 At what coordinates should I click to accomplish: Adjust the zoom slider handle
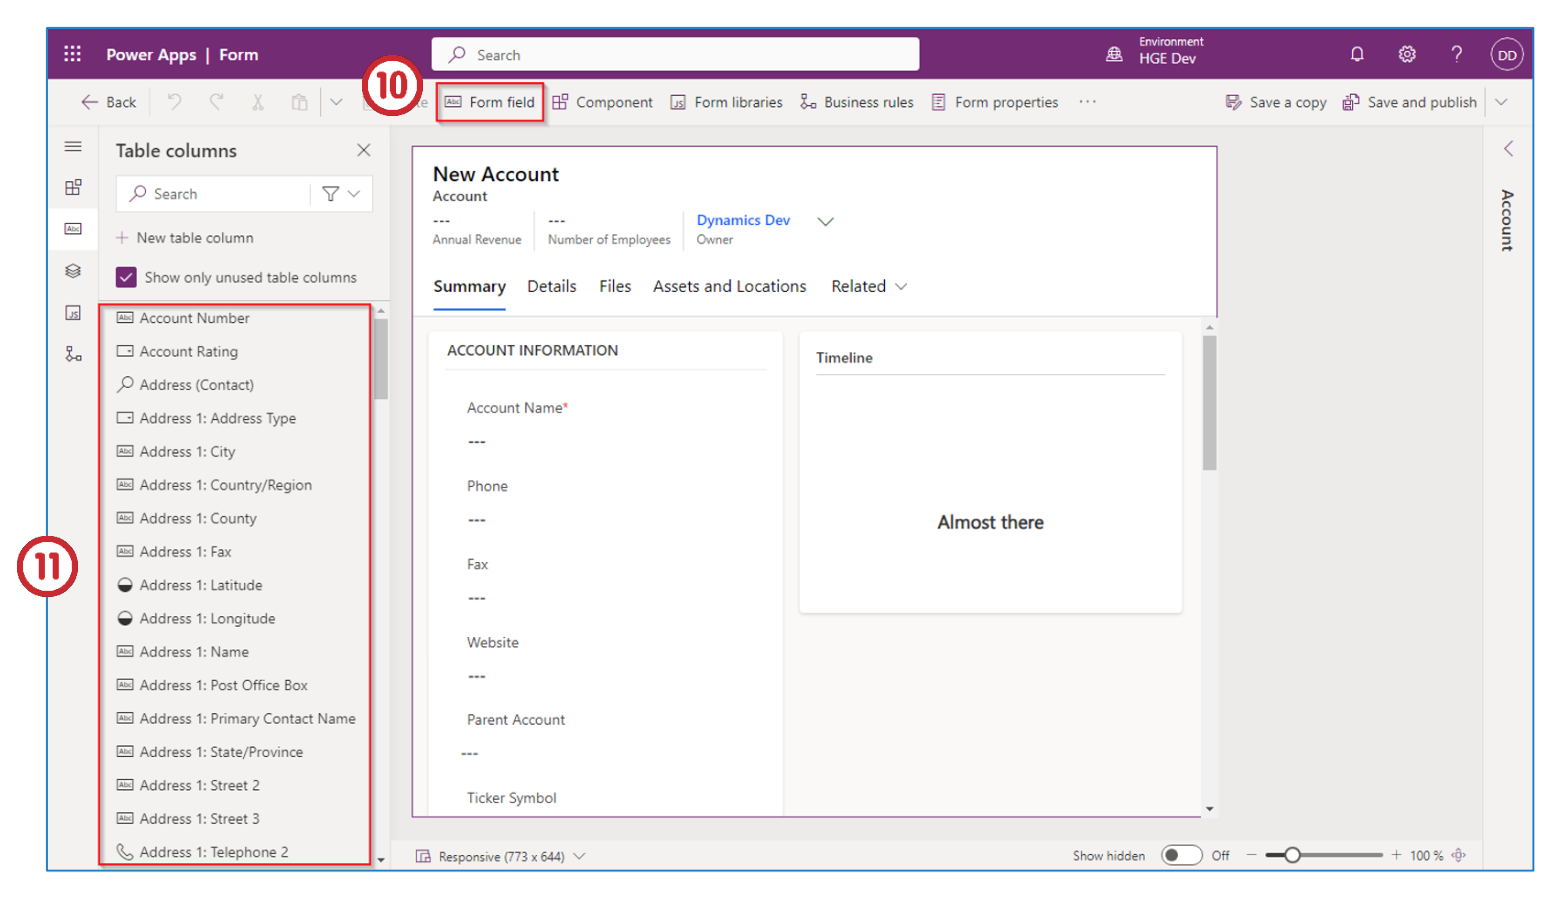click(1292, 855)
